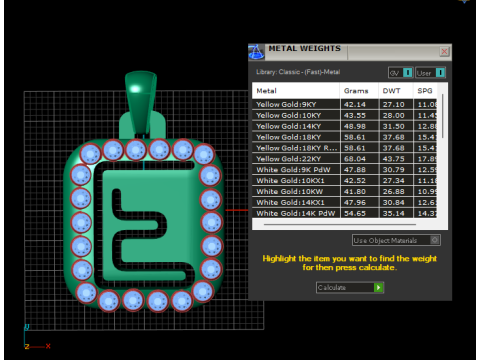
Task: Select Yellow Gold:22KY row
Action: pyautogui.click(x=344, y=159)
